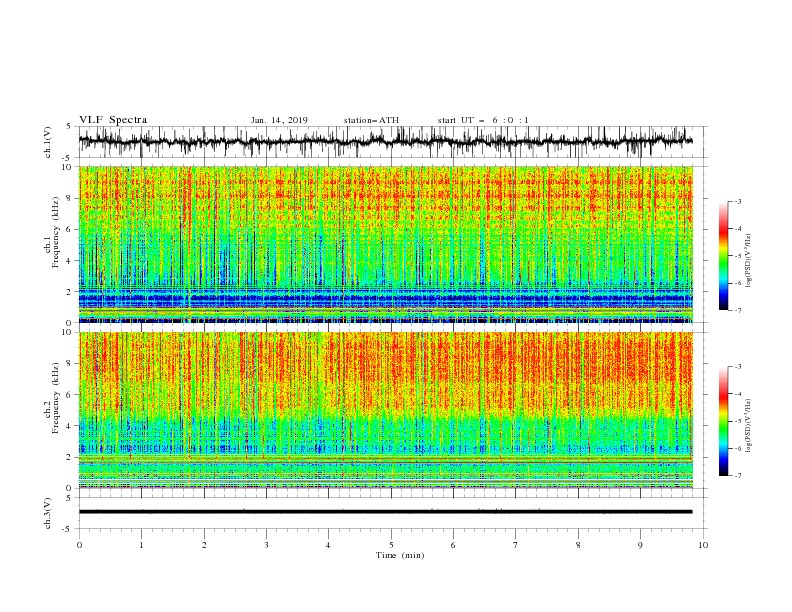Click the ch.2 spectrogram color scale bar
The image size is (792, 612).
723,421
